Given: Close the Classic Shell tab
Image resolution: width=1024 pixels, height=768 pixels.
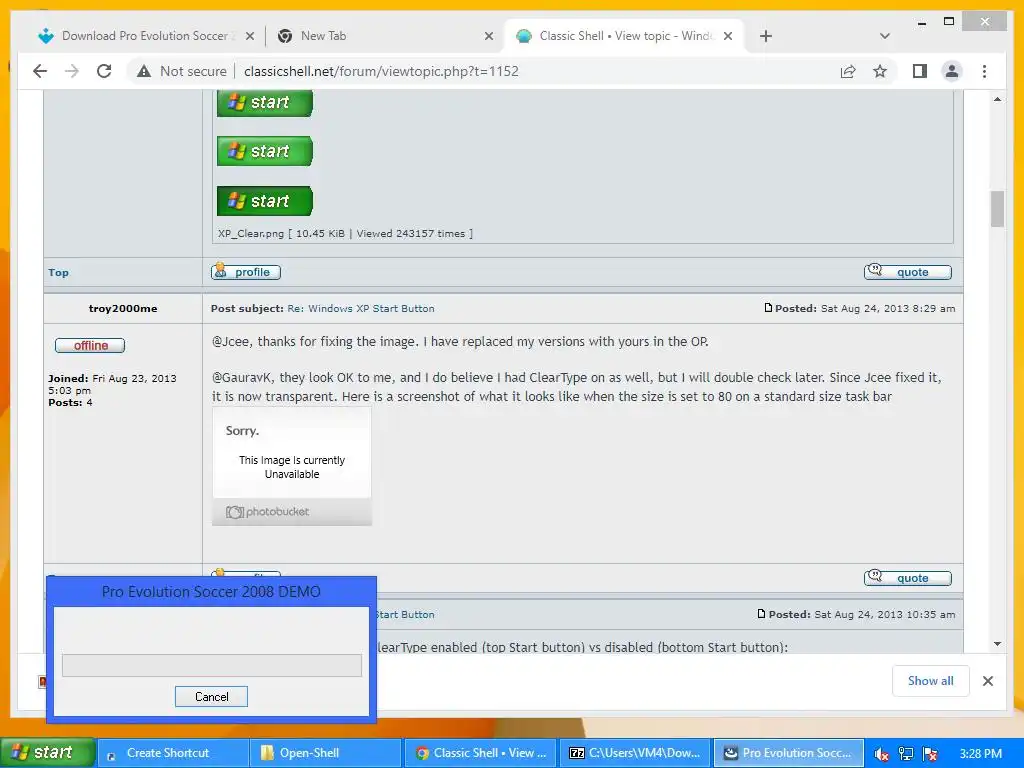Looking at the screenshot, I should click(728, 36).
